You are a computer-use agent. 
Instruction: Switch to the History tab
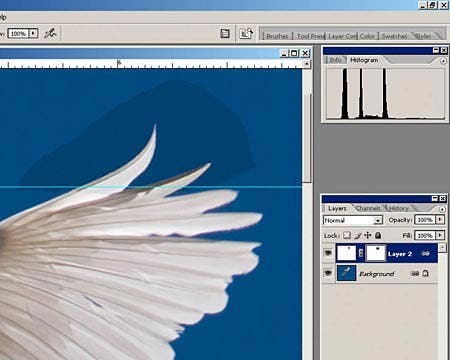tap(399, 208)
